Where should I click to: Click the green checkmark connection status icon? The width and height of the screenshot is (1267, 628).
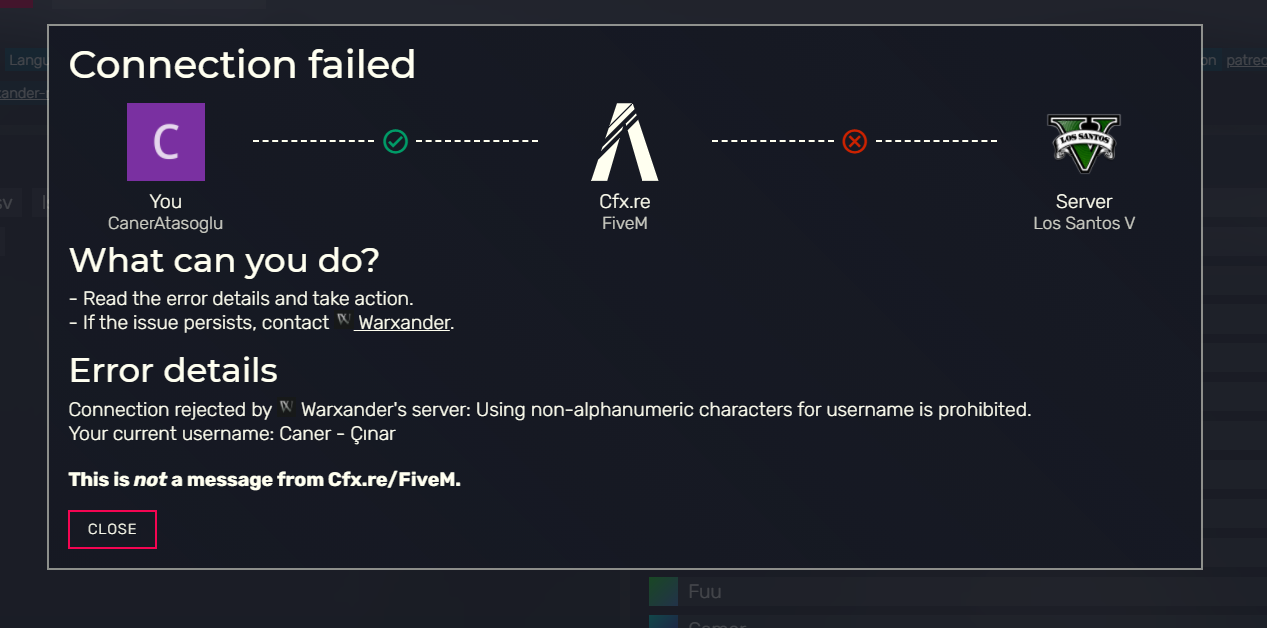(x=396, y=141)
